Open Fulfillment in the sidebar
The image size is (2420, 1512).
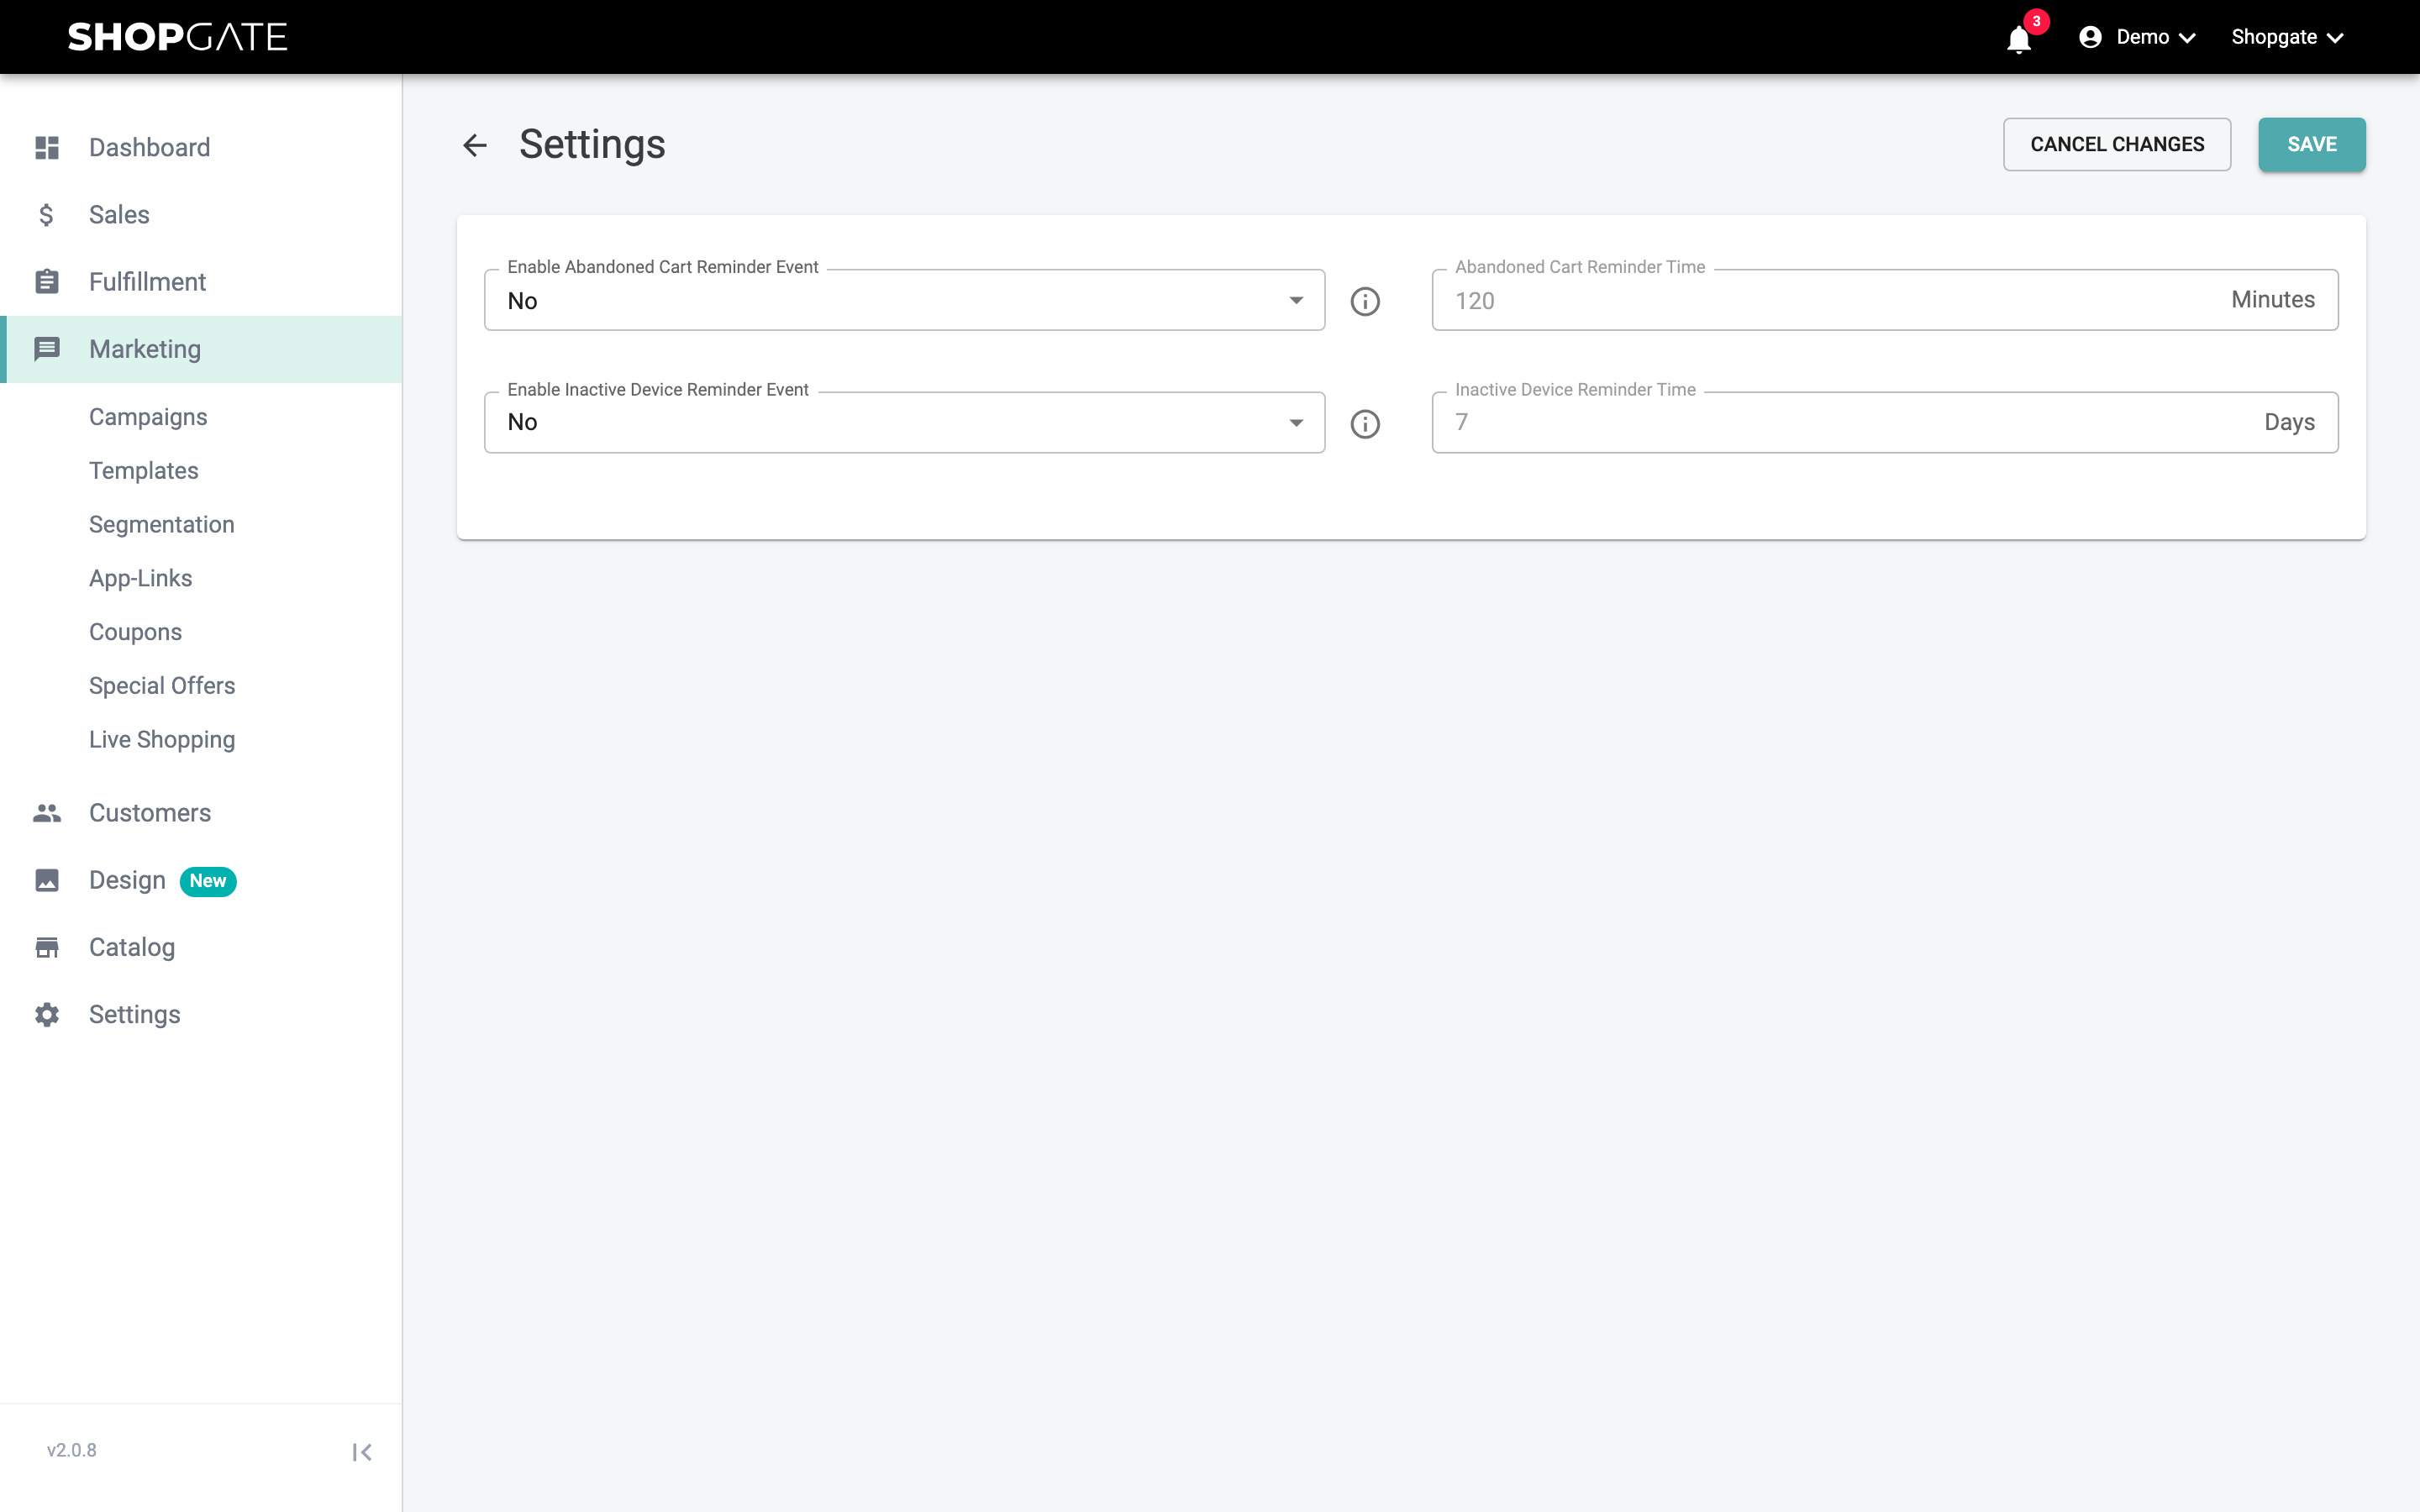click(x=201, y=282)
